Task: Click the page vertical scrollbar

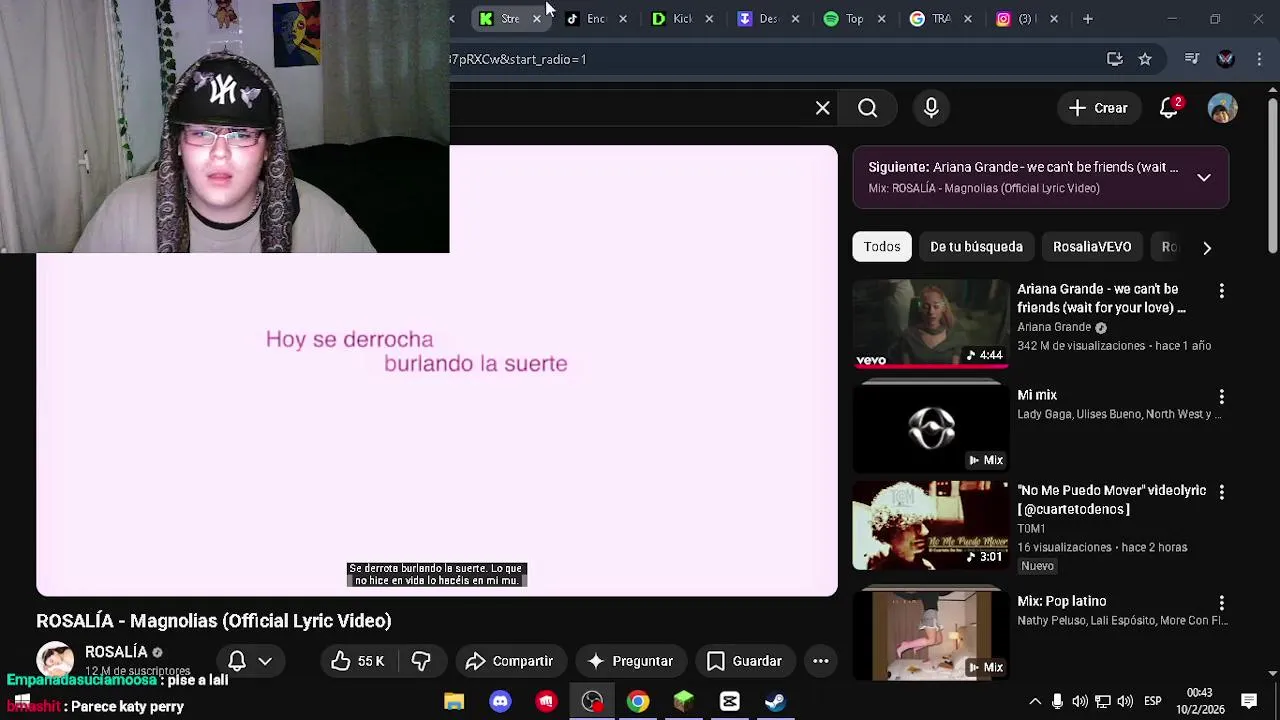Action: pyautogui.click(x=1272, y=175)
